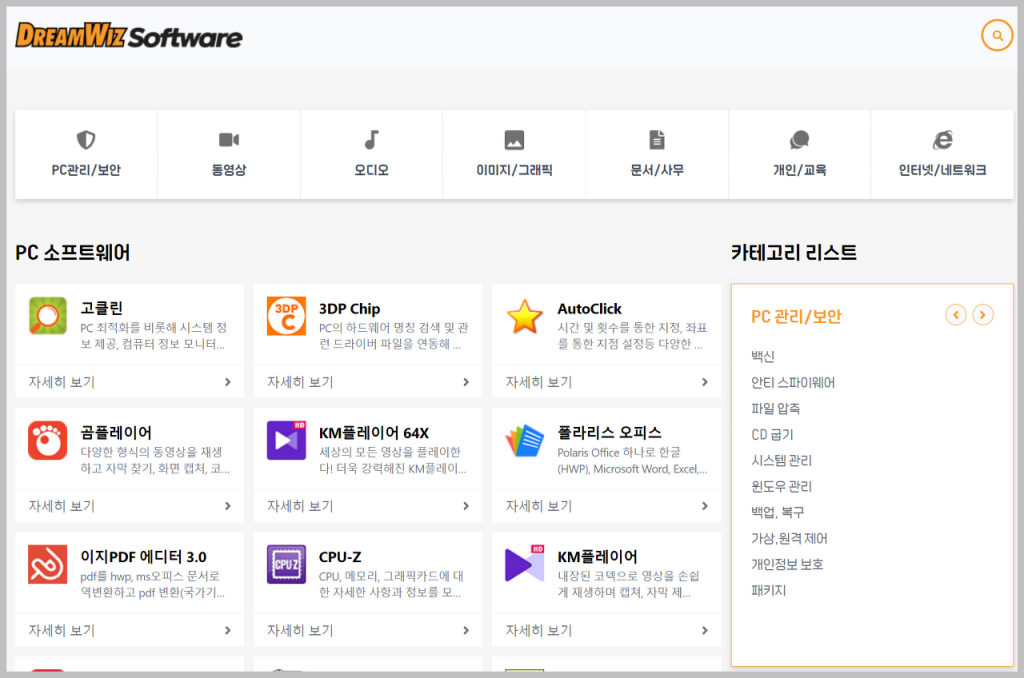This screenshot has height=678, width=1024.
Task: Click 자세히 보기 under CPU-Z
Action: (x=300, y=630)
